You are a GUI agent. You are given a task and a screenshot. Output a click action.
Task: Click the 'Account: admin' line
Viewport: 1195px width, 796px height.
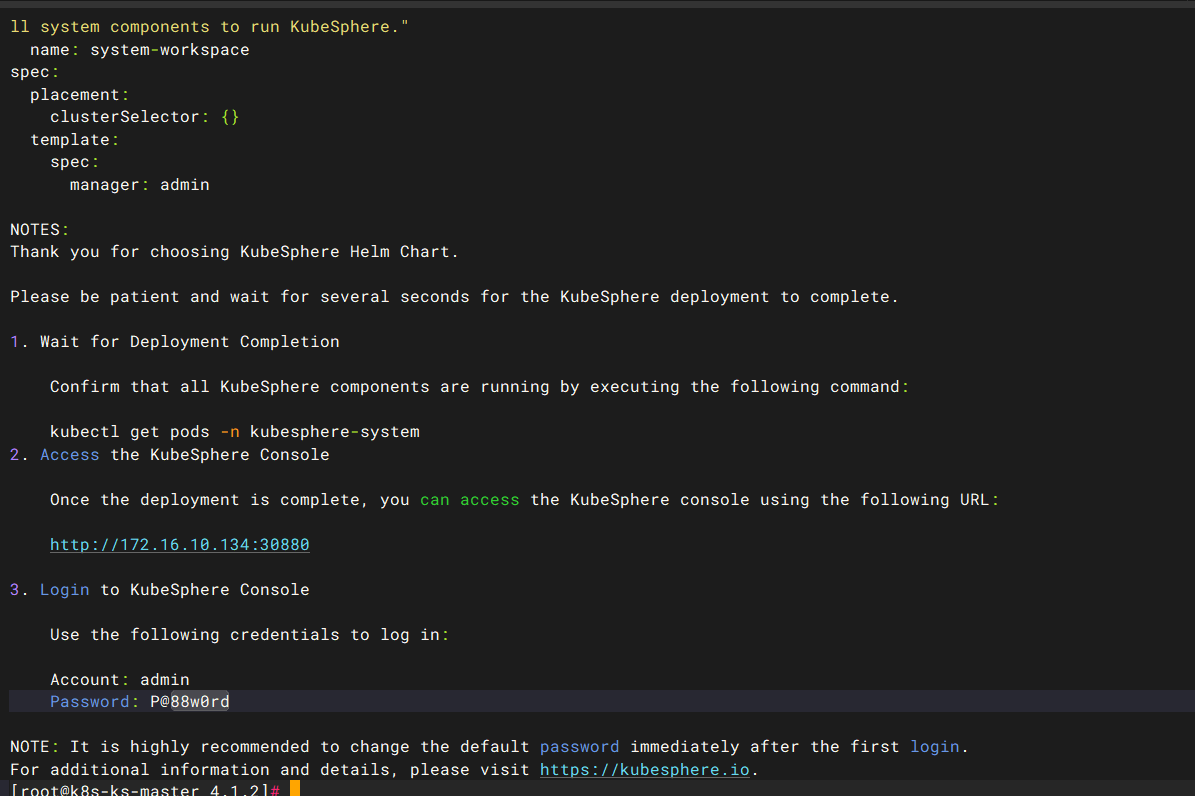pos(120,679)
